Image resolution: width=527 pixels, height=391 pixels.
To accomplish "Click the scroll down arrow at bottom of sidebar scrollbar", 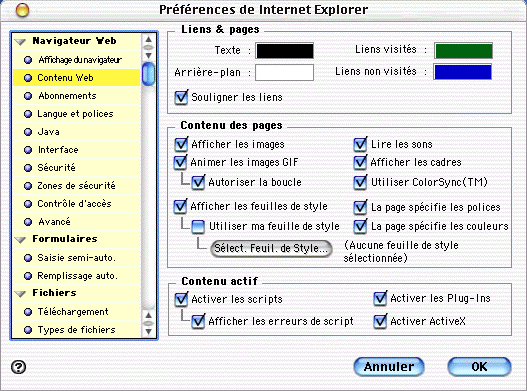I will click(148, 331).
